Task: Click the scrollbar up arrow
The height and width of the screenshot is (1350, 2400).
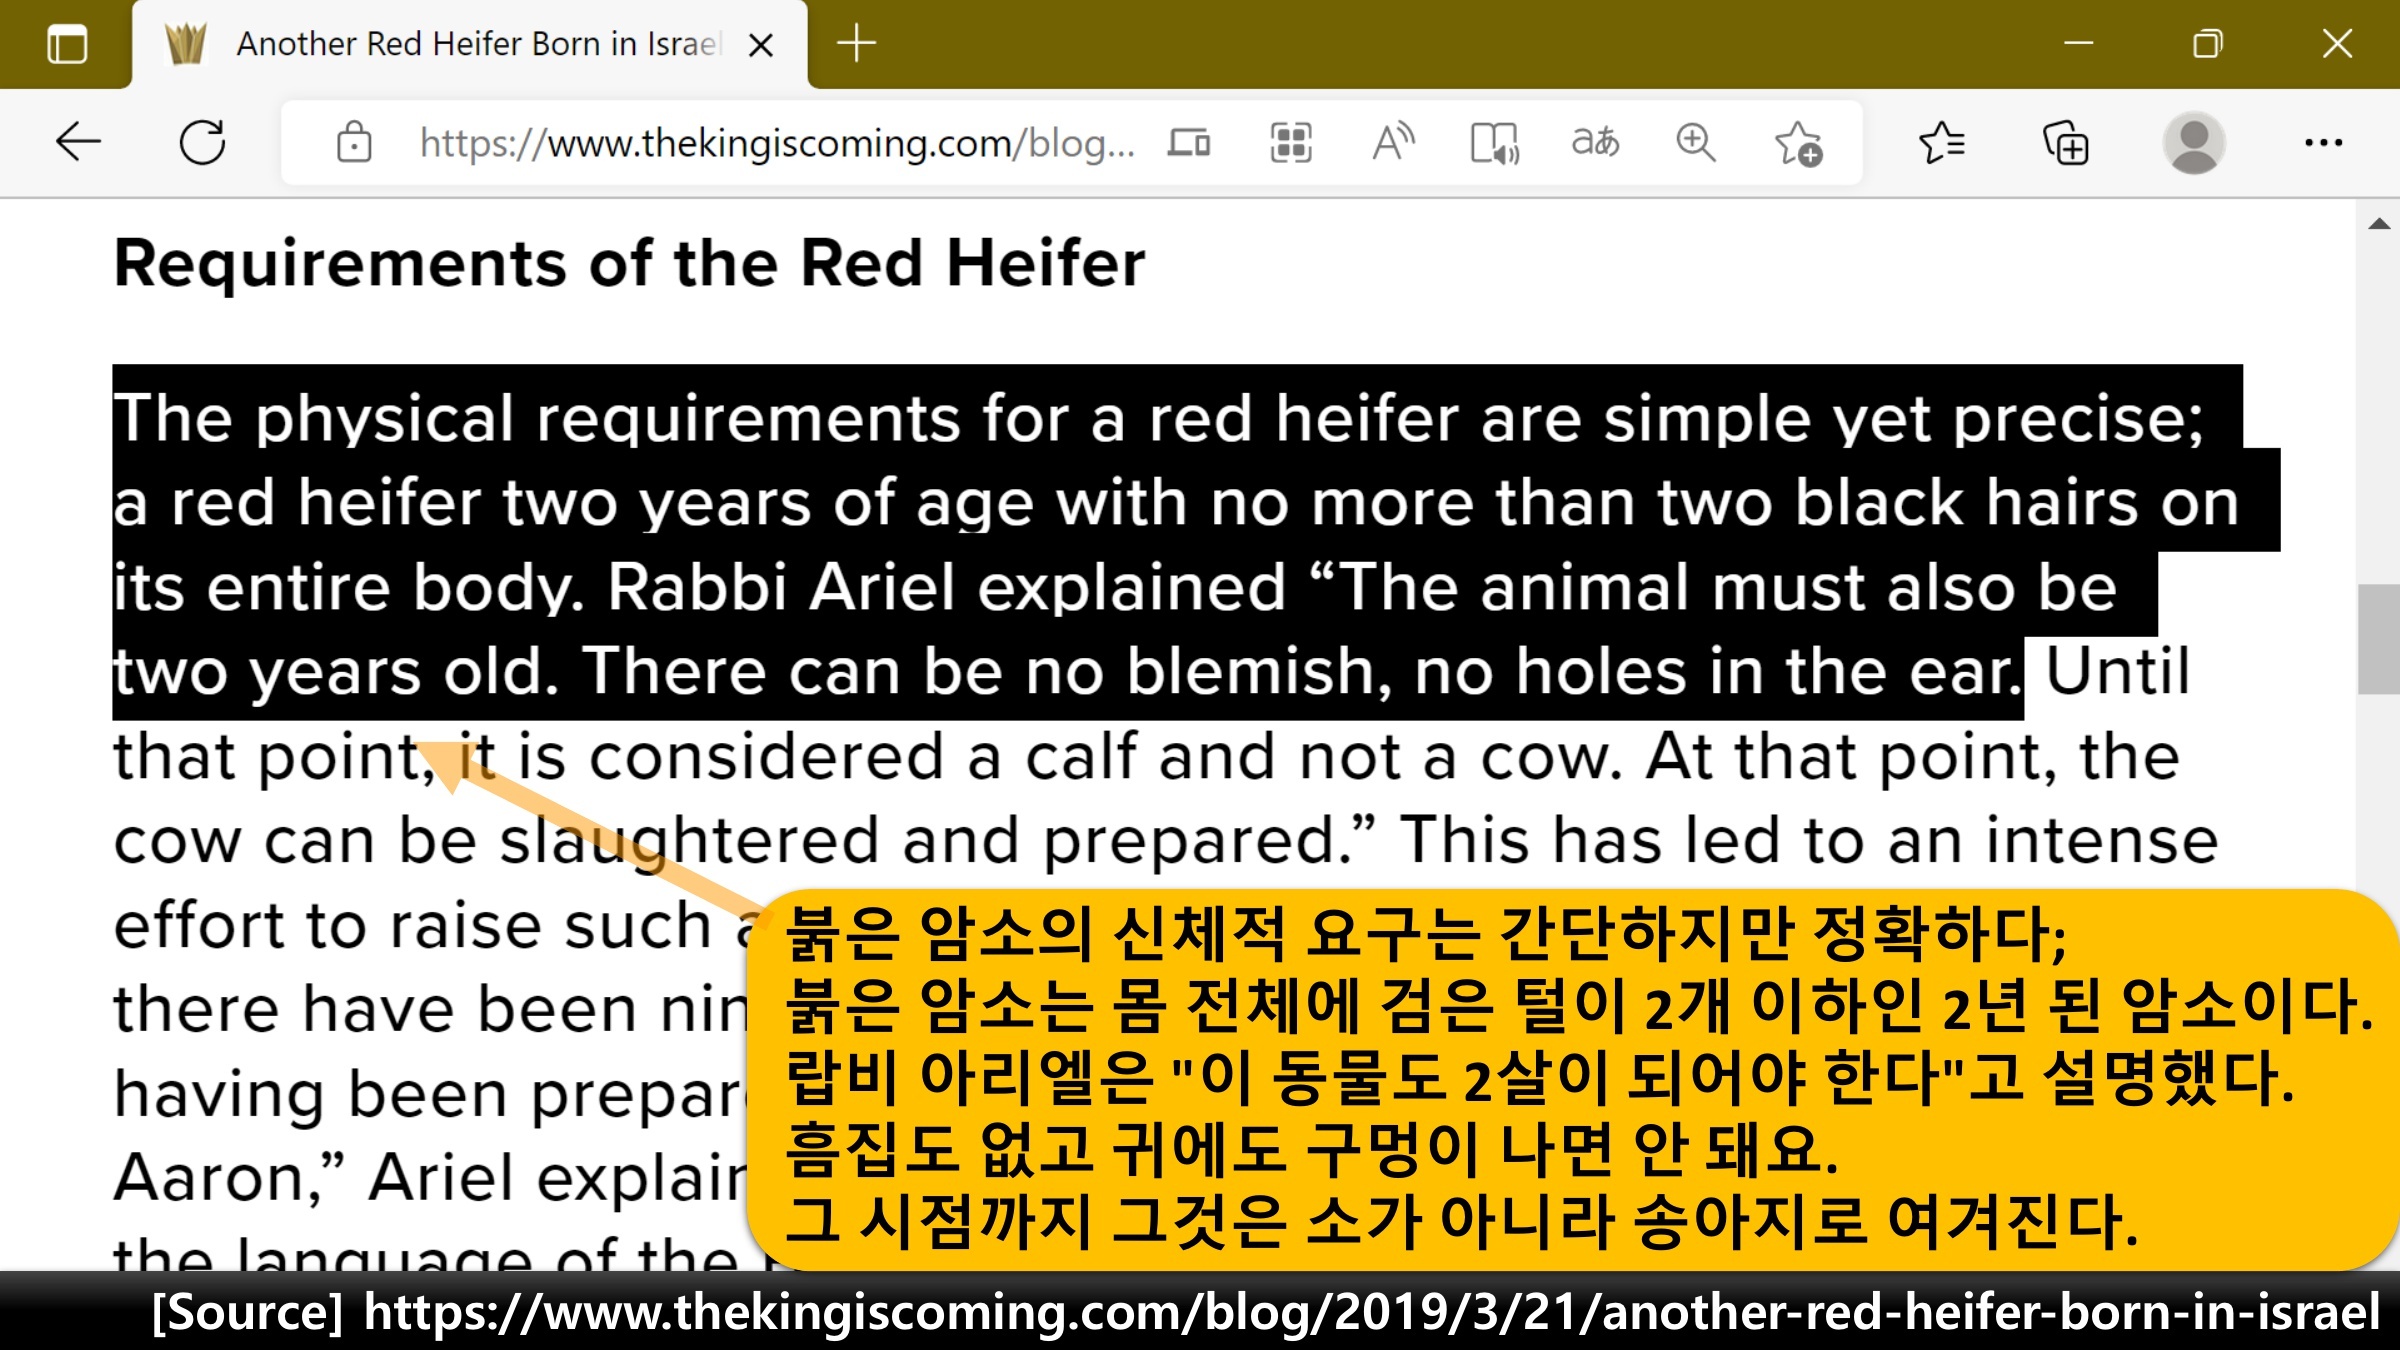Action: [x=2379, y=224]
